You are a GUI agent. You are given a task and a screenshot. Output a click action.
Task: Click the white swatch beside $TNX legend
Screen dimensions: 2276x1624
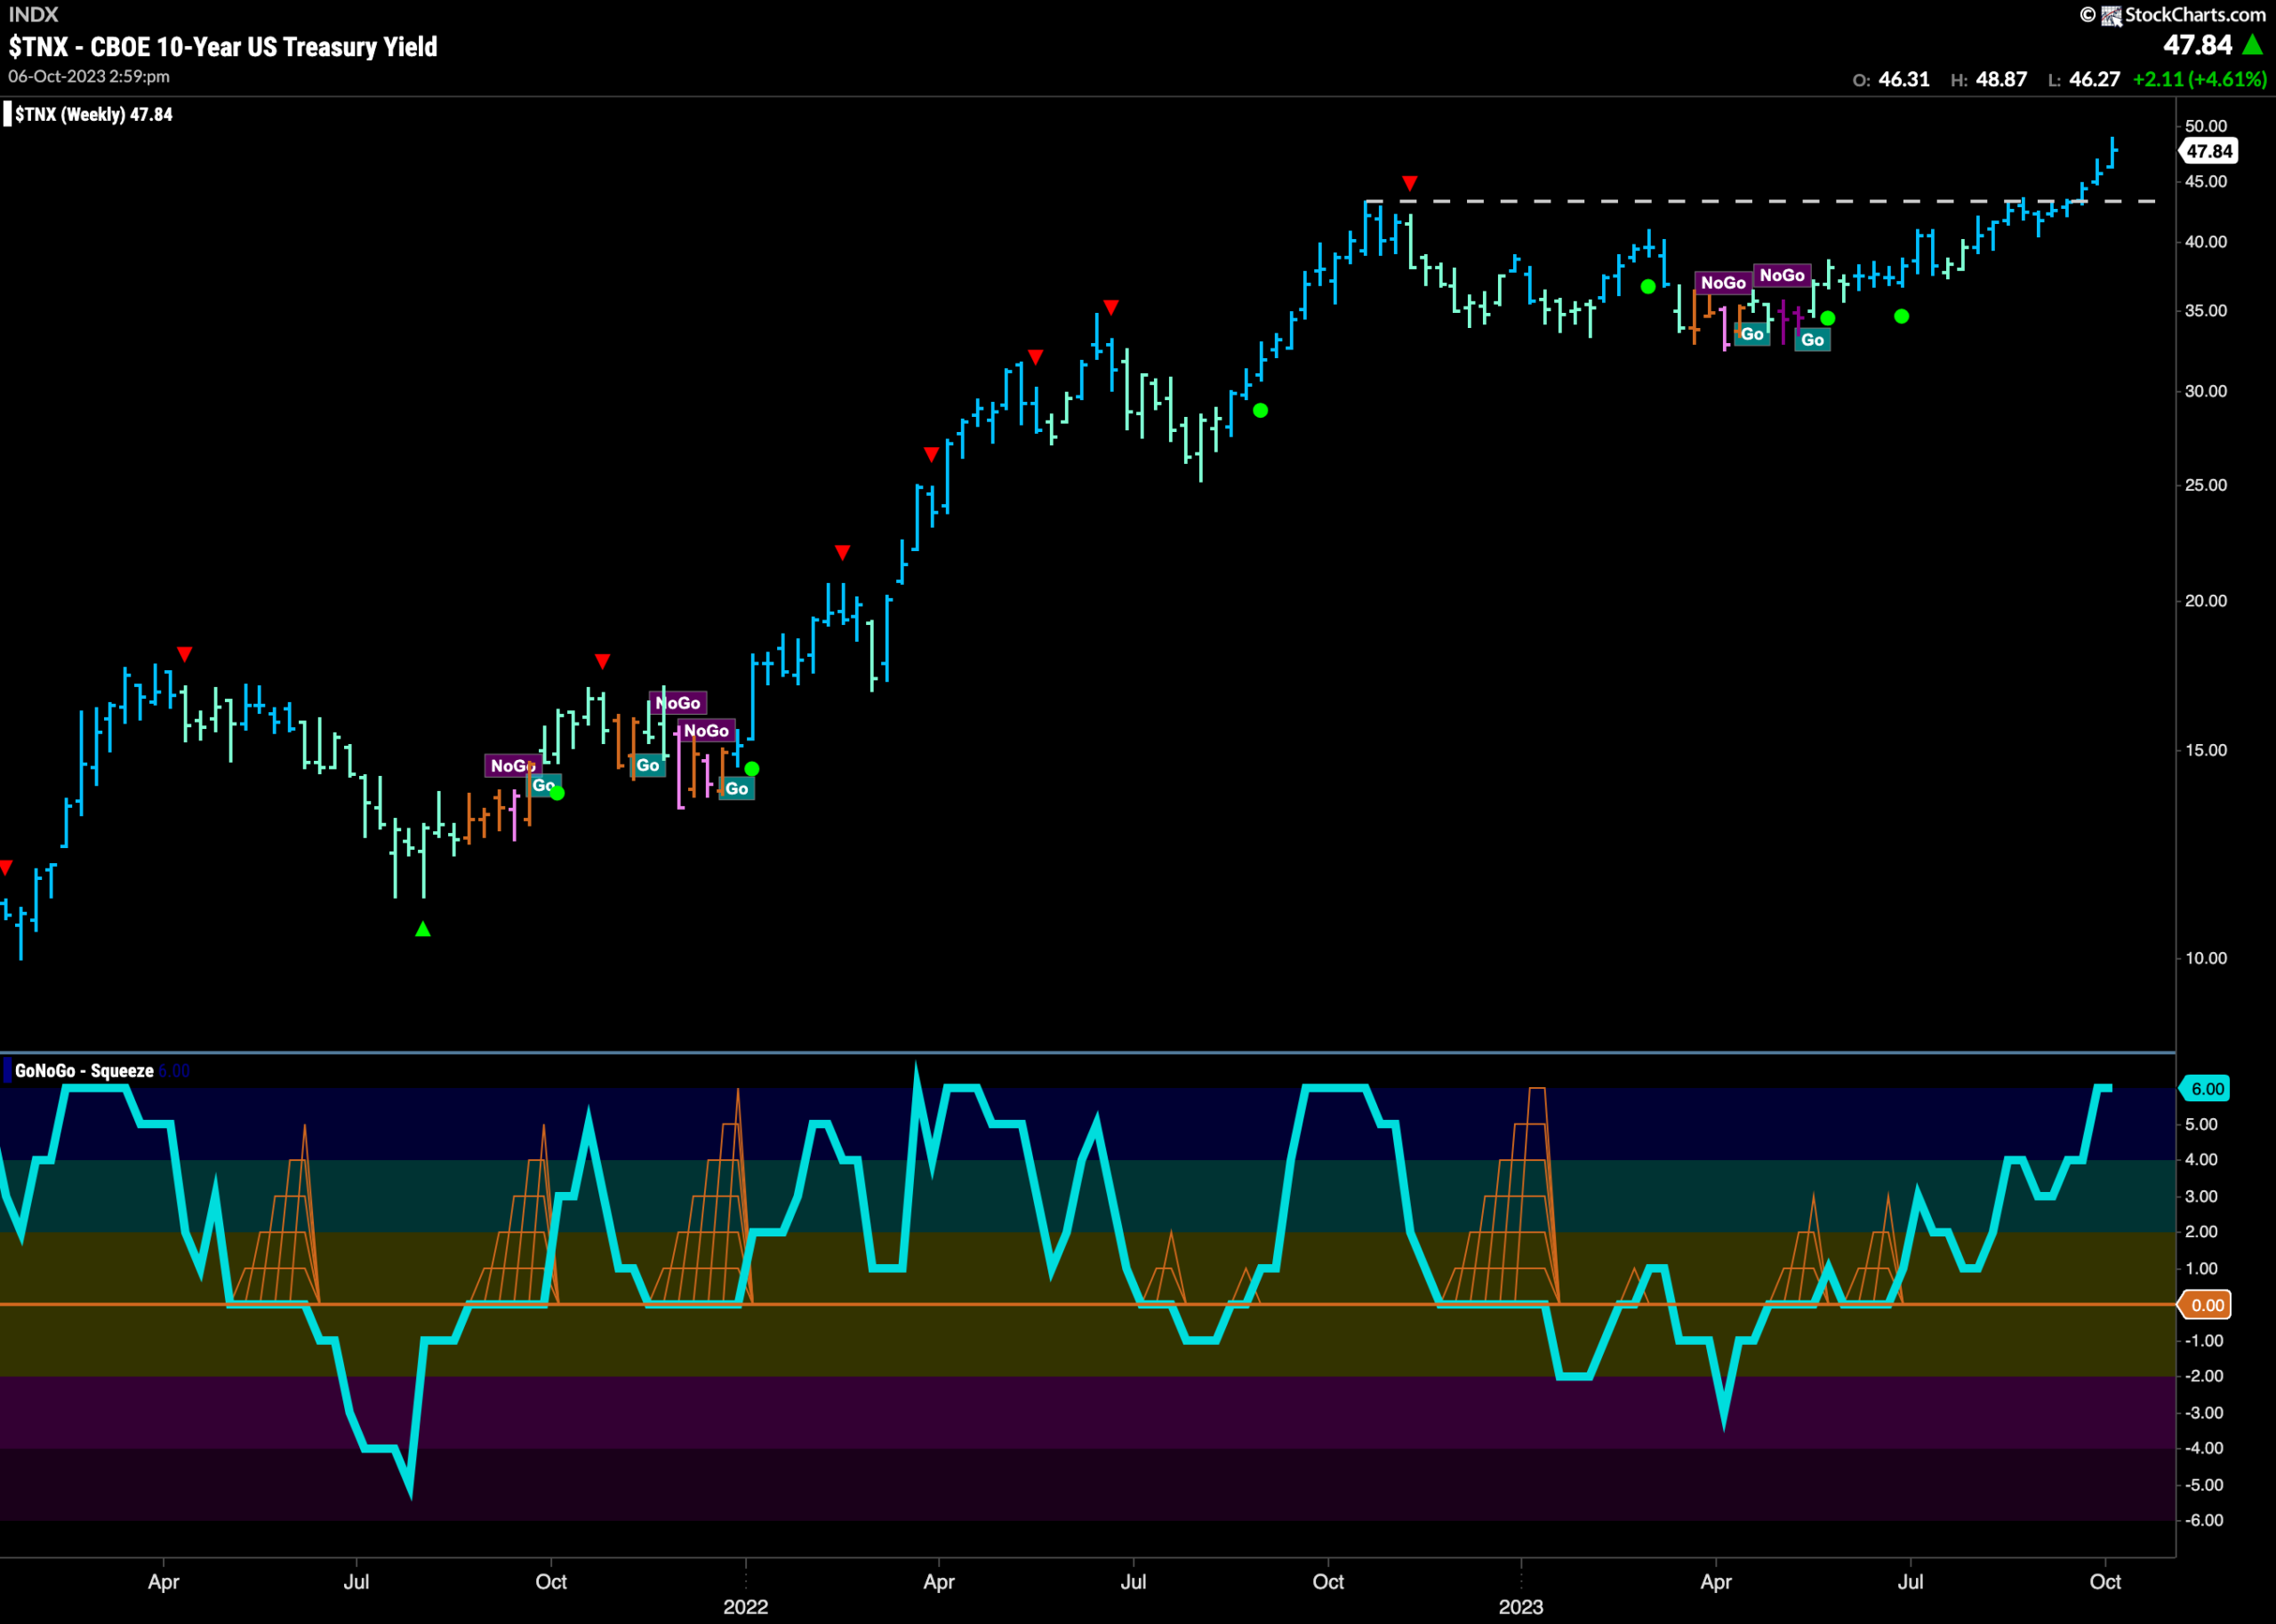(7, 115)
